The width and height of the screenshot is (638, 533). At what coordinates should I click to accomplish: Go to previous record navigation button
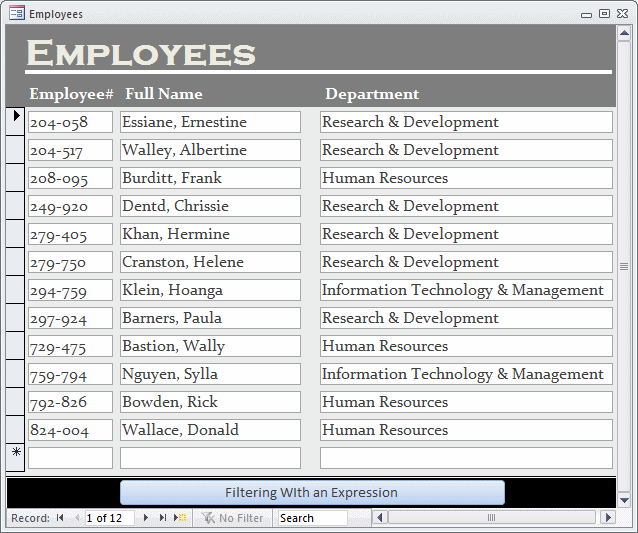coord(77,518)
